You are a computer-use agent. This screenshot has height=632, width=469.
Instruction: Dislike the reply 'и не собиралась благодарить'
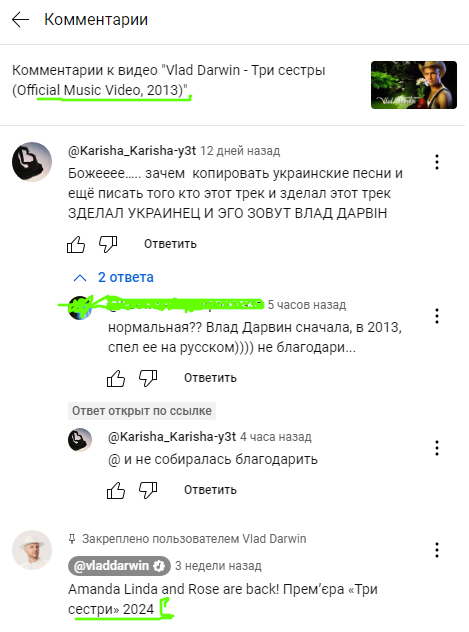[x=148, y=490]
